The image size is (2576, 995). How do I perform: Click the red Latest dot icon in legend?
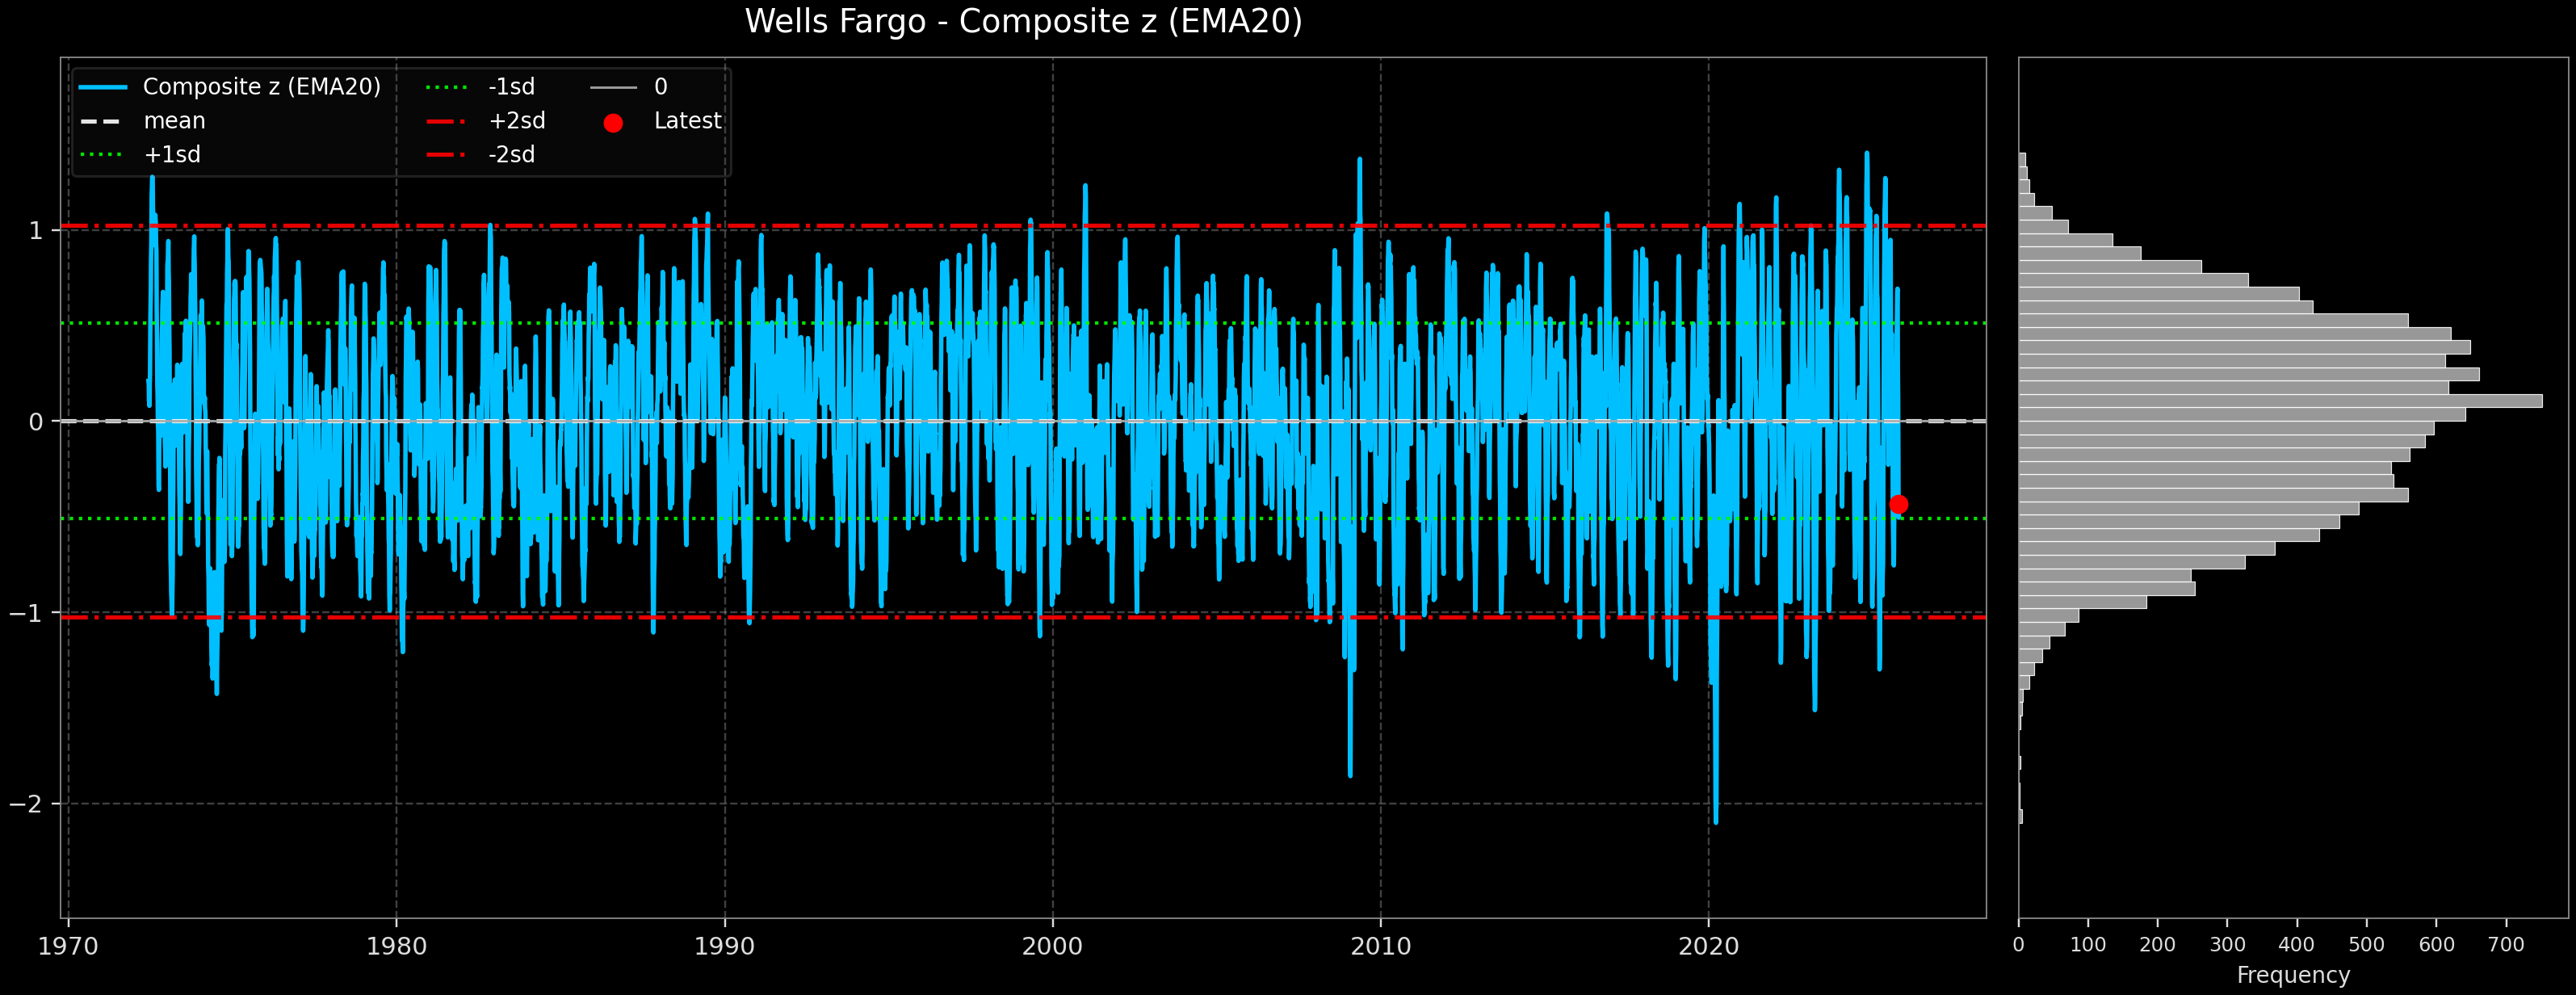[x=615, y=120]
